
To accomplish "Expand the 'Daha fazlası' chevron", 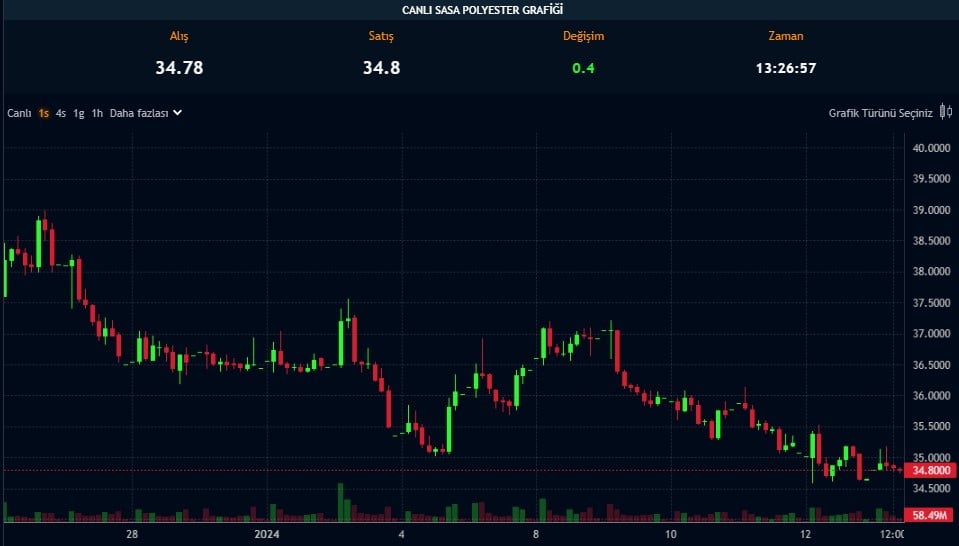I will coord(178,113).
